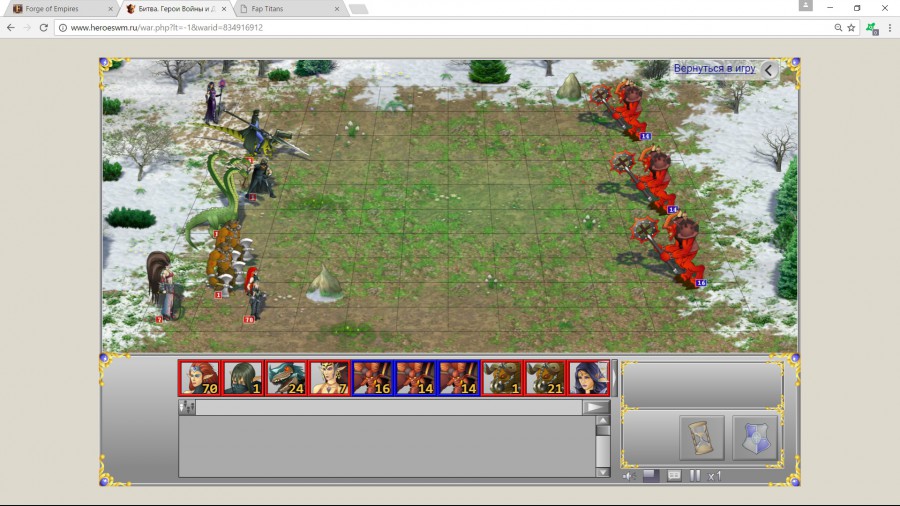Open the battle chat log icon

(x=674, y=476)
